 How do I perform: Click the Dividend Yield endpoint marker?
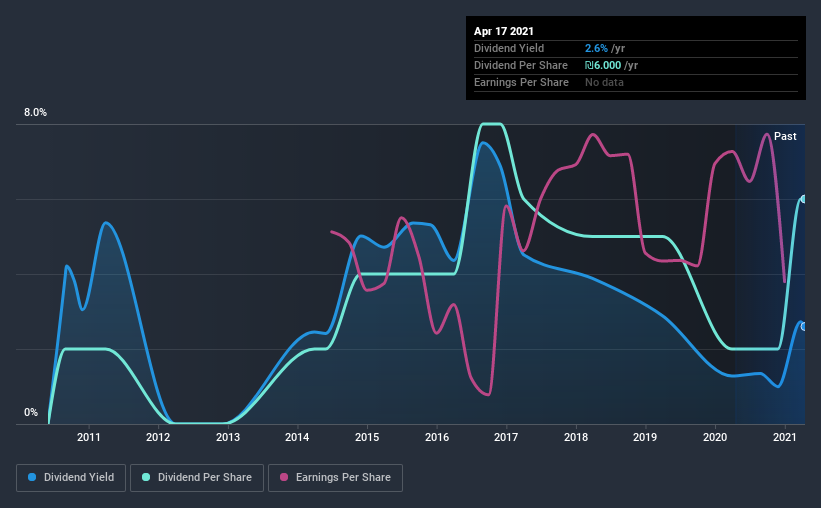(803, 326)
